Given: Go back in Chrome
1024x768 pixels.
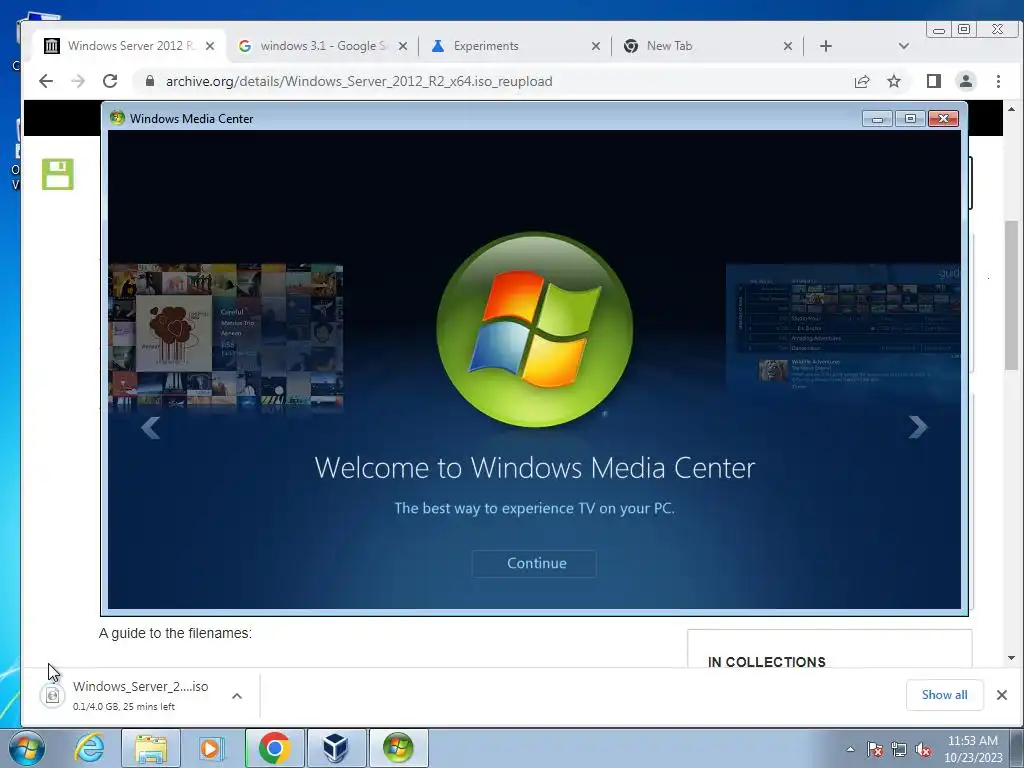Looking at the screenshot, I should pos(46,81).
